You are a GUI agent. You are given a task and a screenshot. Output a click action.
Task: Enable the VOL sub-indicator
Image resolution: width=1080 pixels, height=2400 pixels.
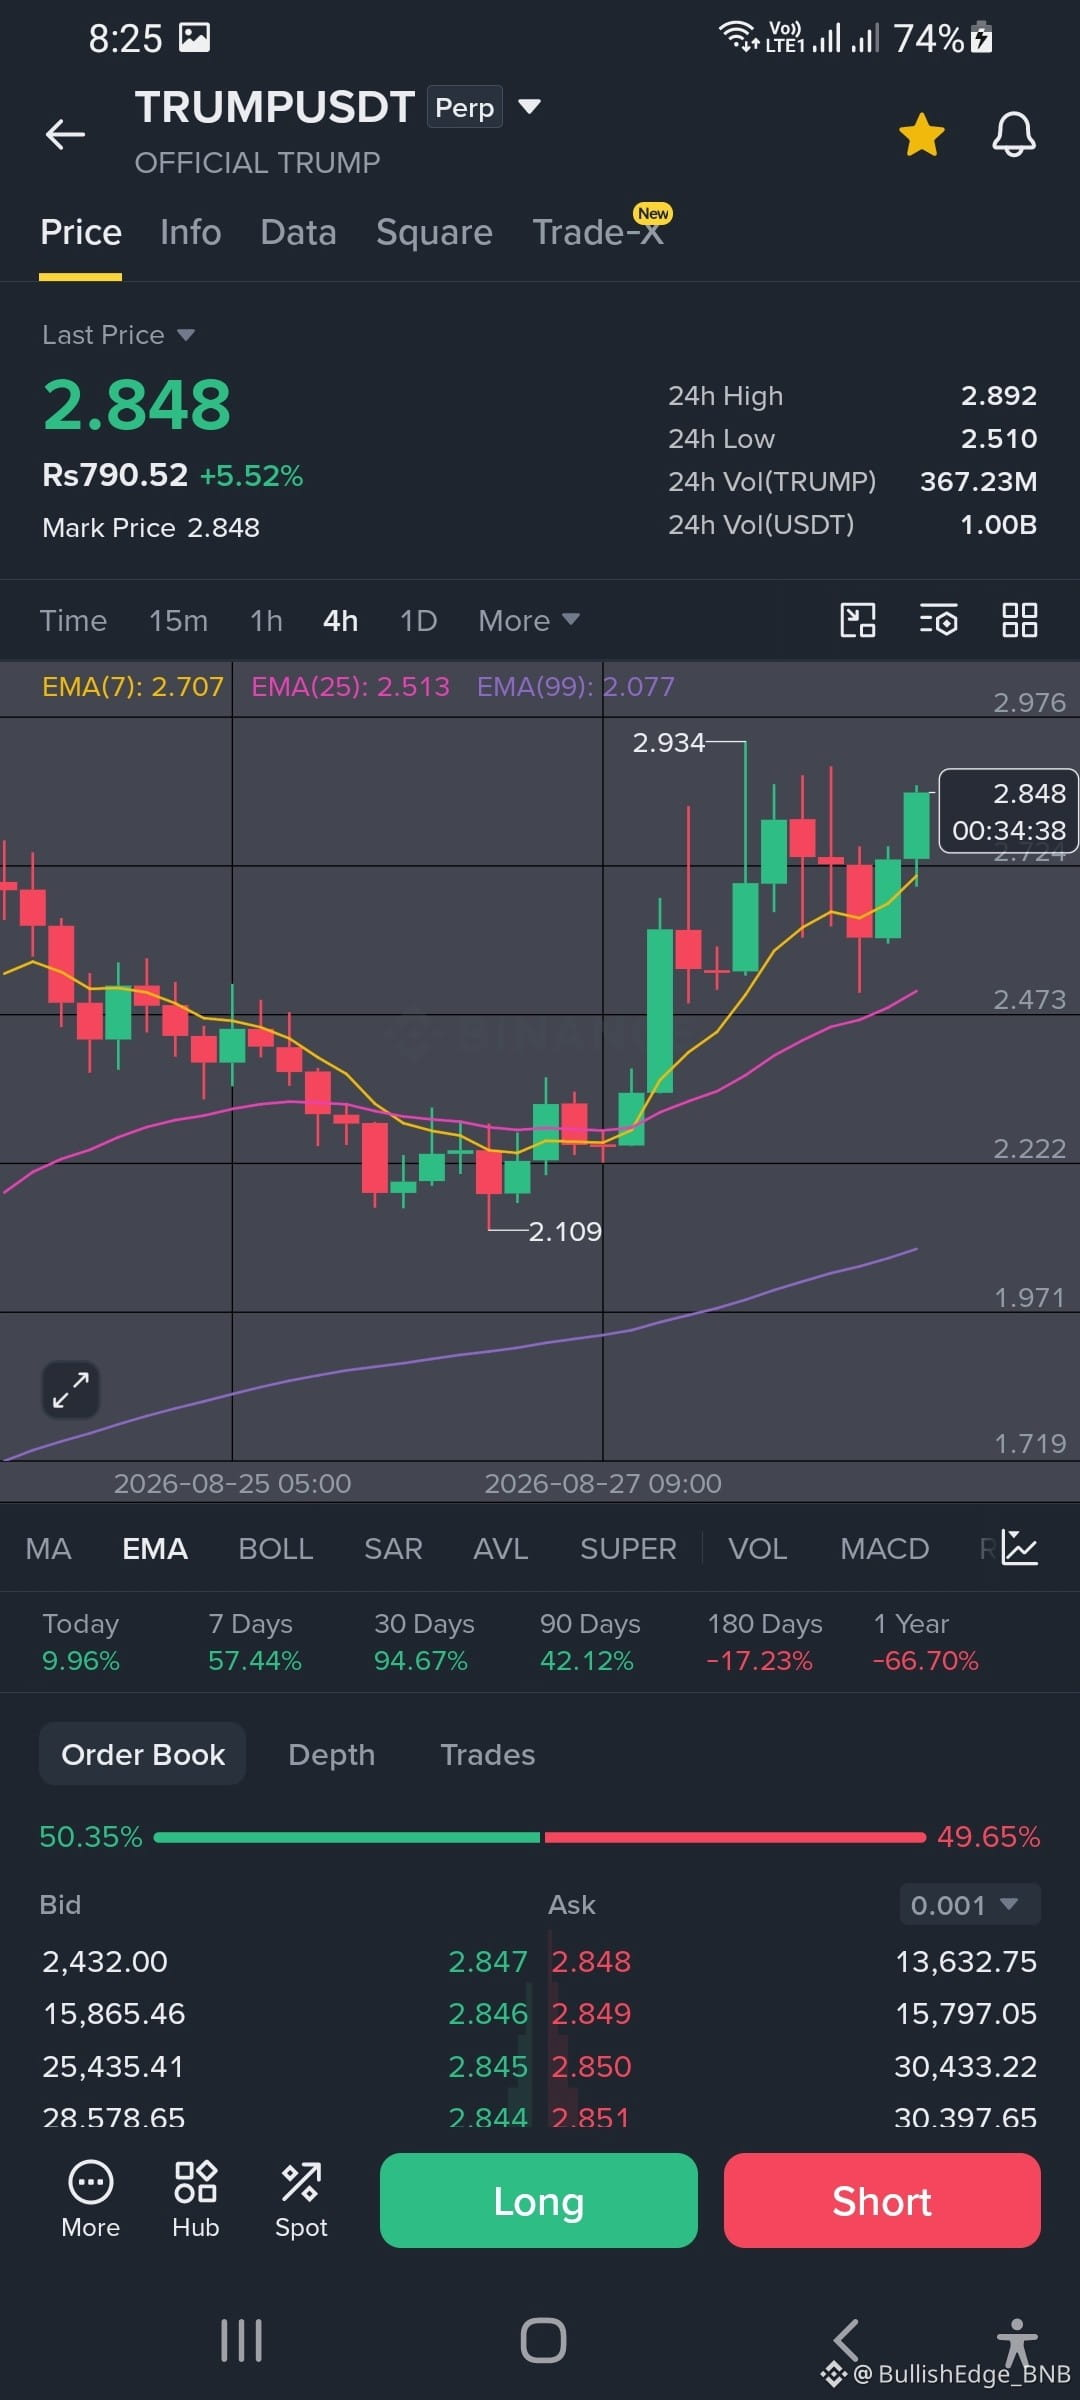click(x=757, y=1549)
